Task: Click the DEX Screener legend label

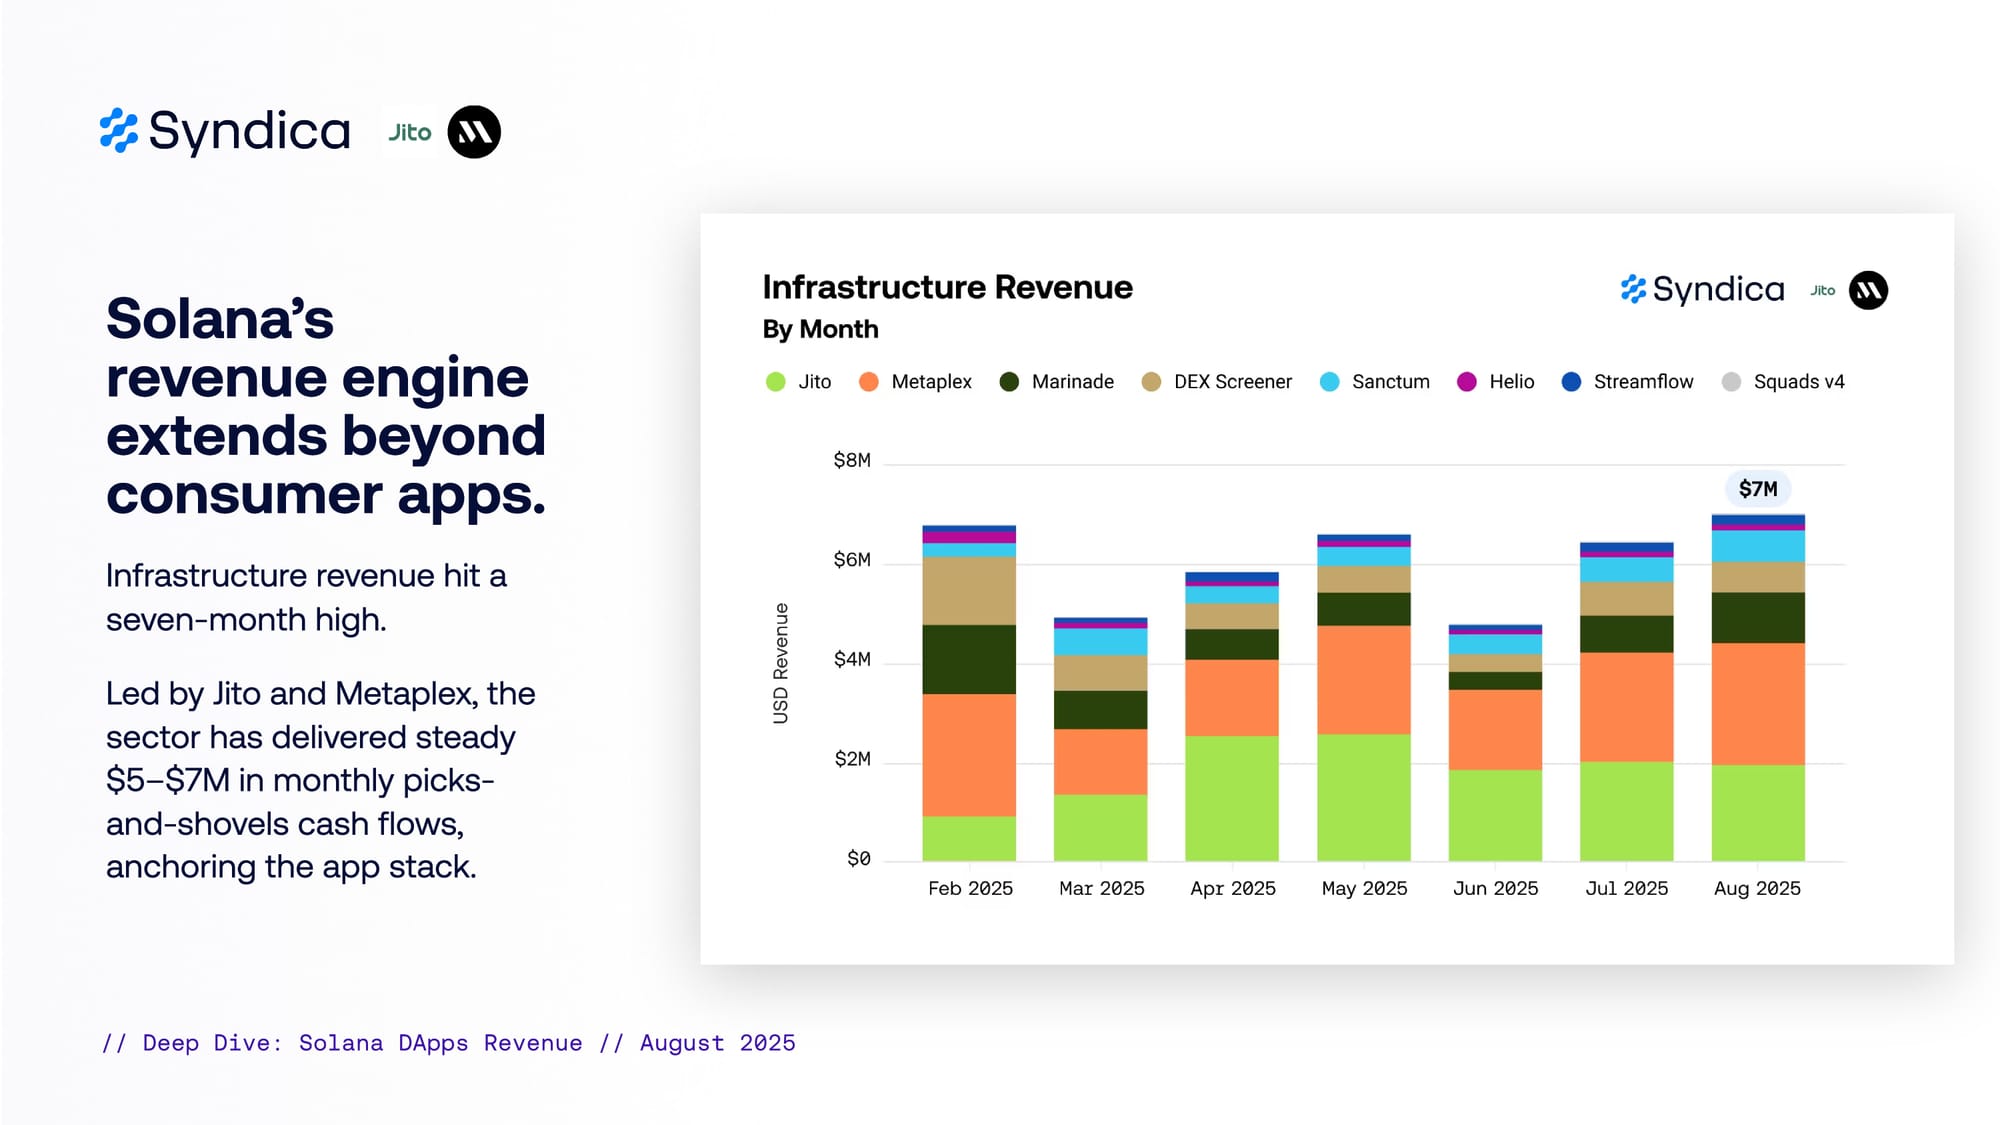Action: [1233, 382]
